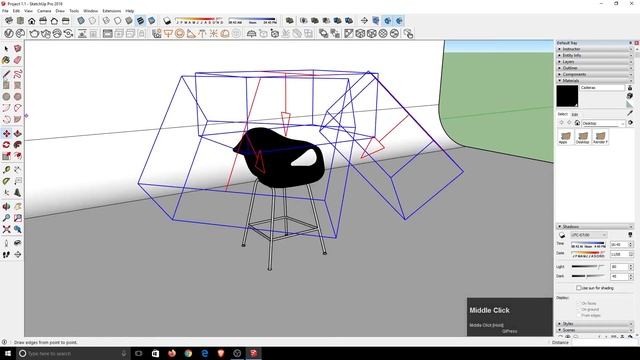
Task: Toggle the On faces display checkbox
Action: click(x=578, y=303)
